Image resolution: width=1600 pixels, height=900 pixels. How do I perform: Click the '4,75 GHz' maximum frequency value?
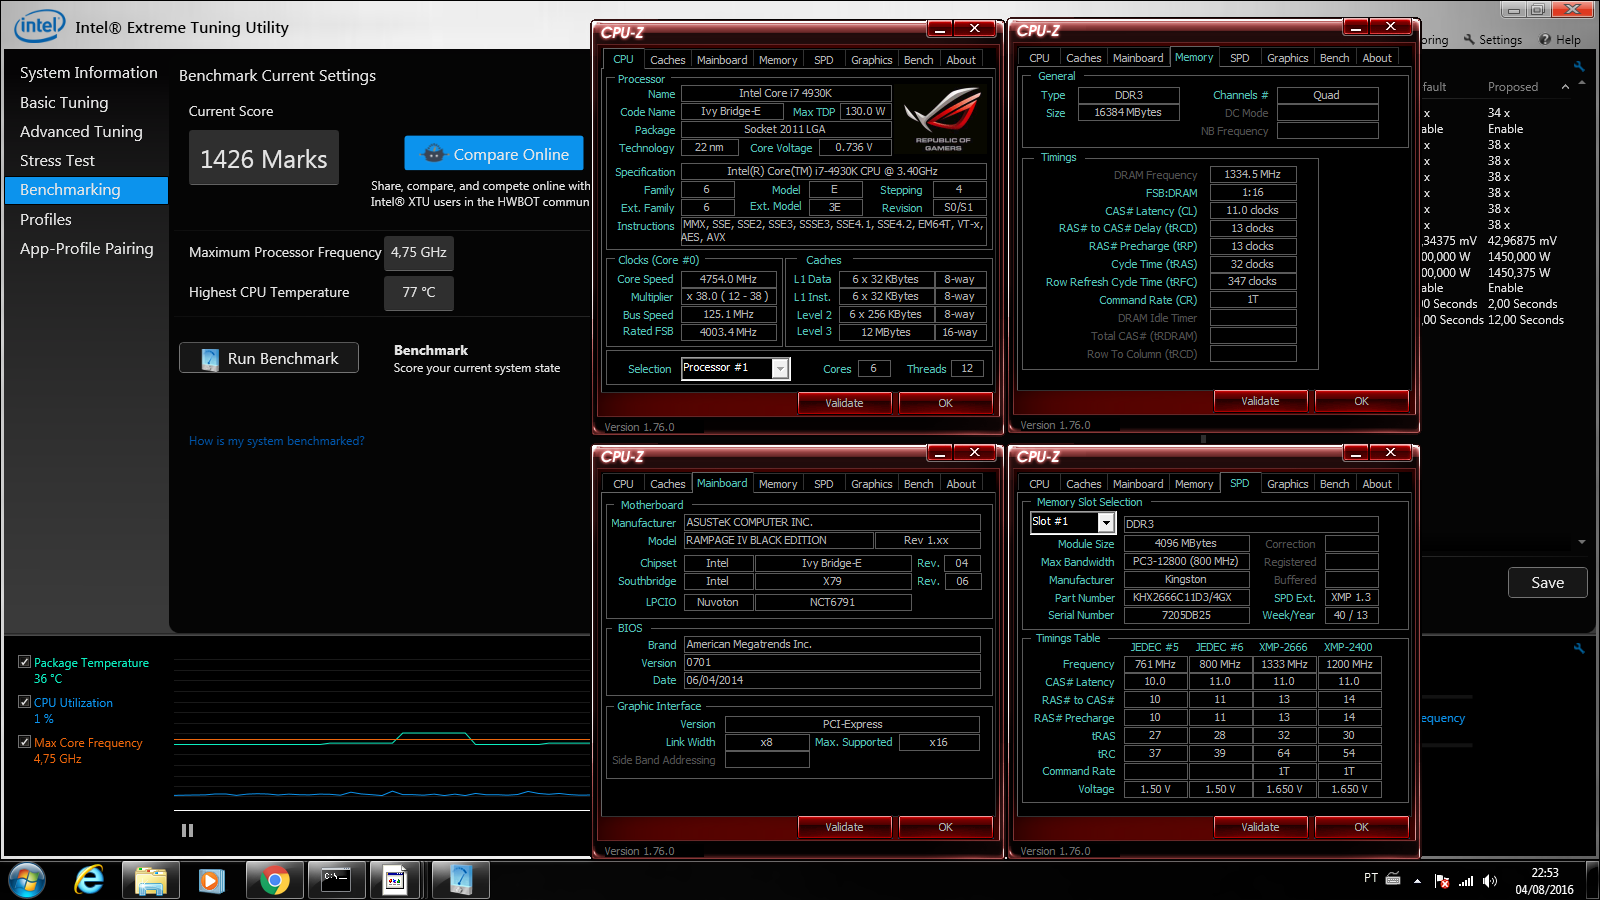coord(419,253)
